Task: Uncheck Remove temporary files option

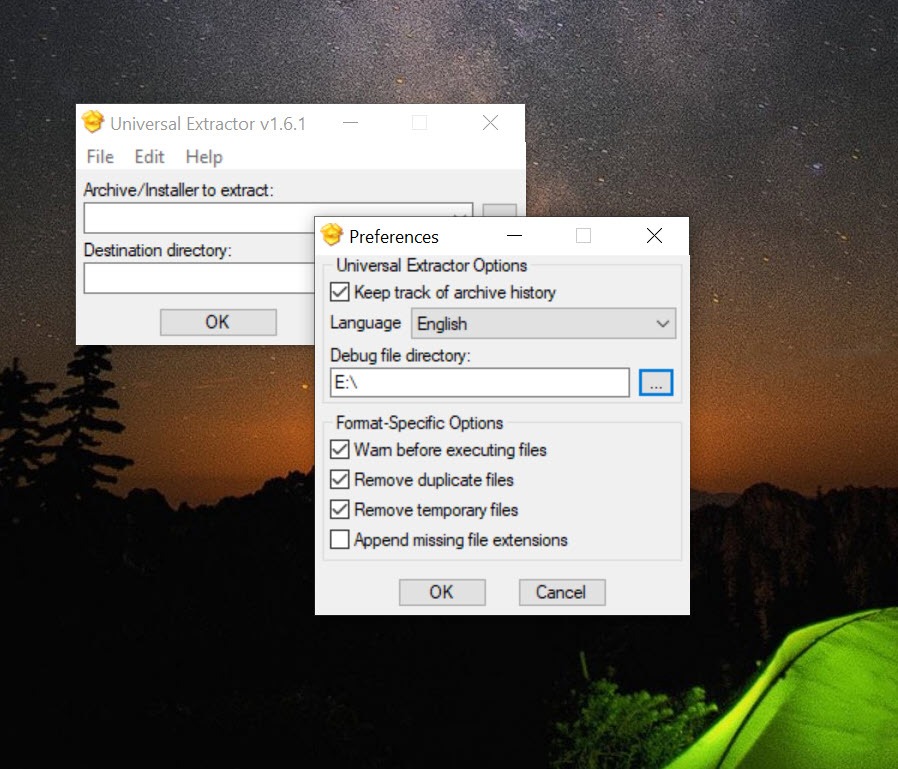Action: point(340,510)
